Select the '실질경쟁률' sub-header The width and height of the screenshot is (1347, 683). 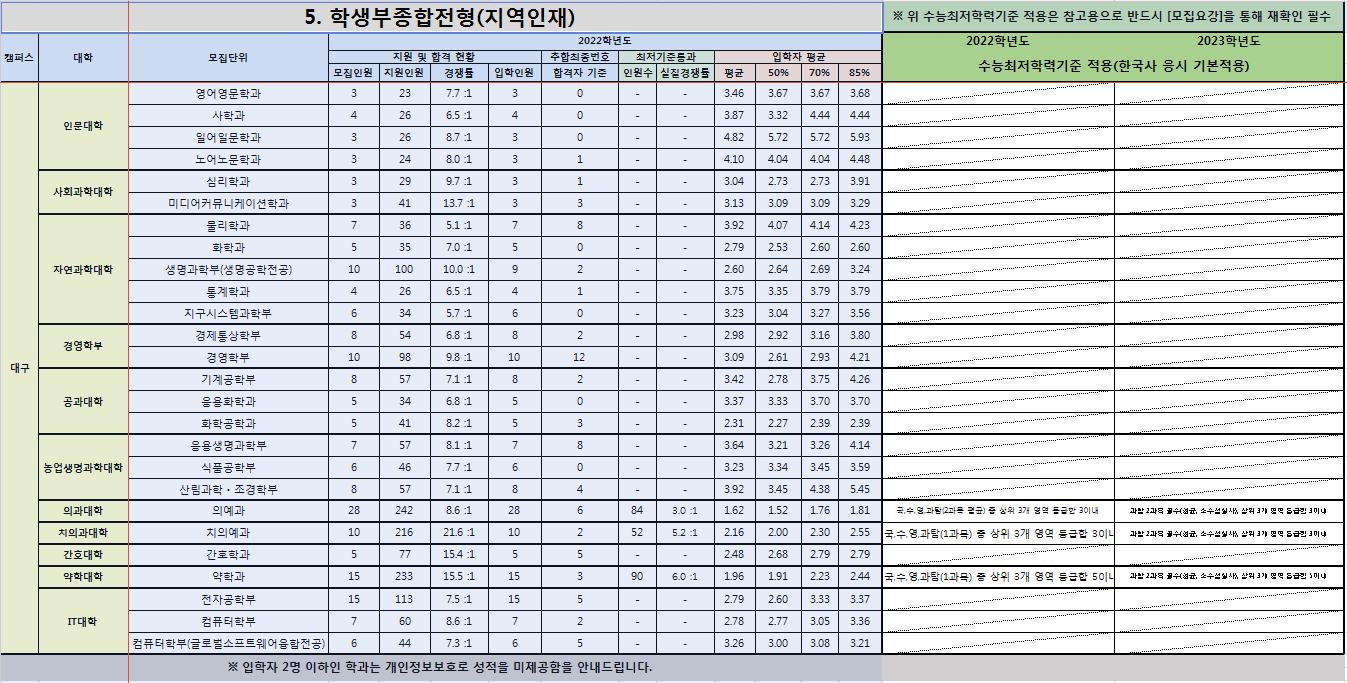pyautogui.click(x=685, y=73)
